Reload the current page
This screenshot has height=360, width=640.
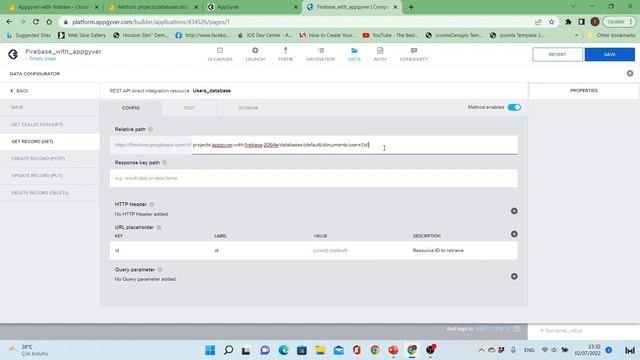[36, 22]
